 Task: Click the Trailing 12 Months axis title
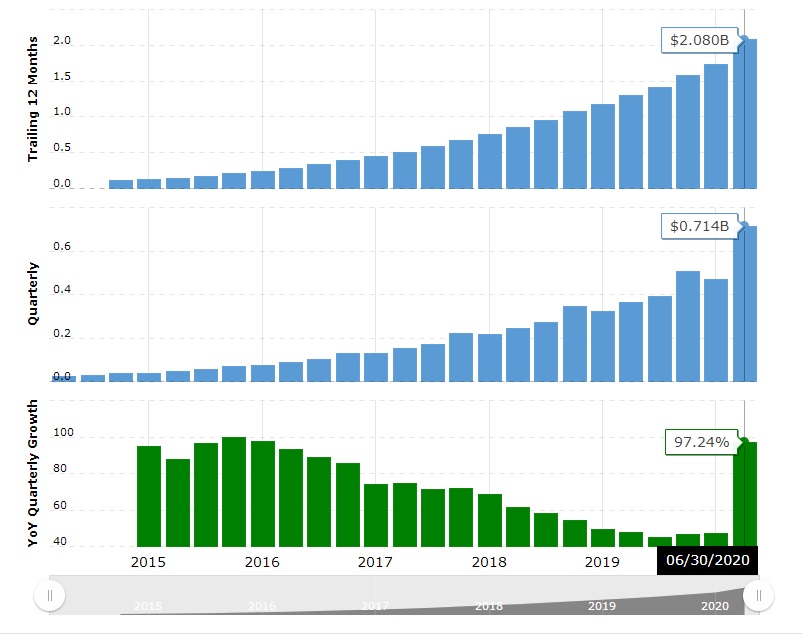coord(33,99)
